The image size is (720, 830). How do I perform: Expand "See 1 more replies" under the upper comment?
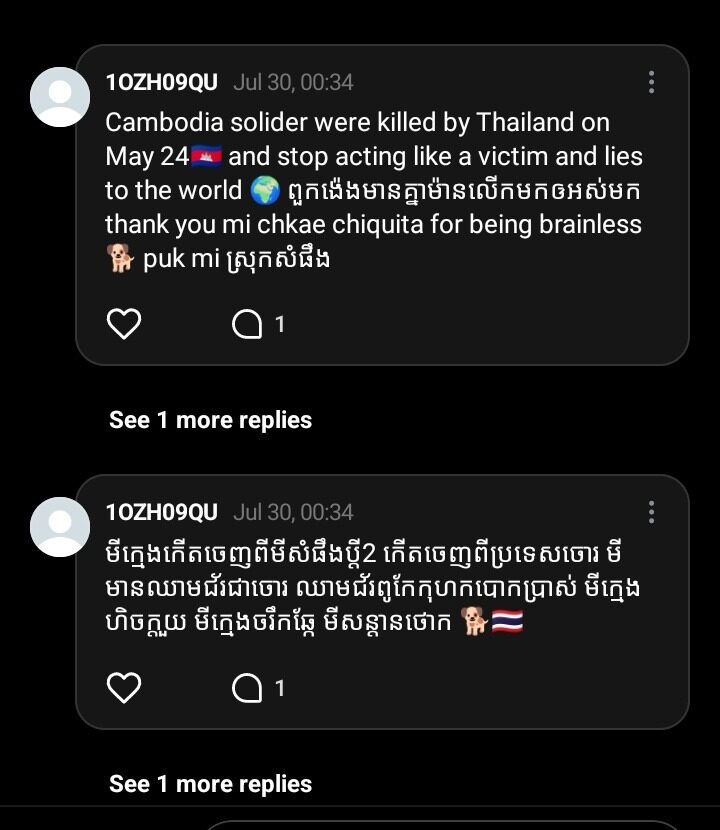point(210,420)
